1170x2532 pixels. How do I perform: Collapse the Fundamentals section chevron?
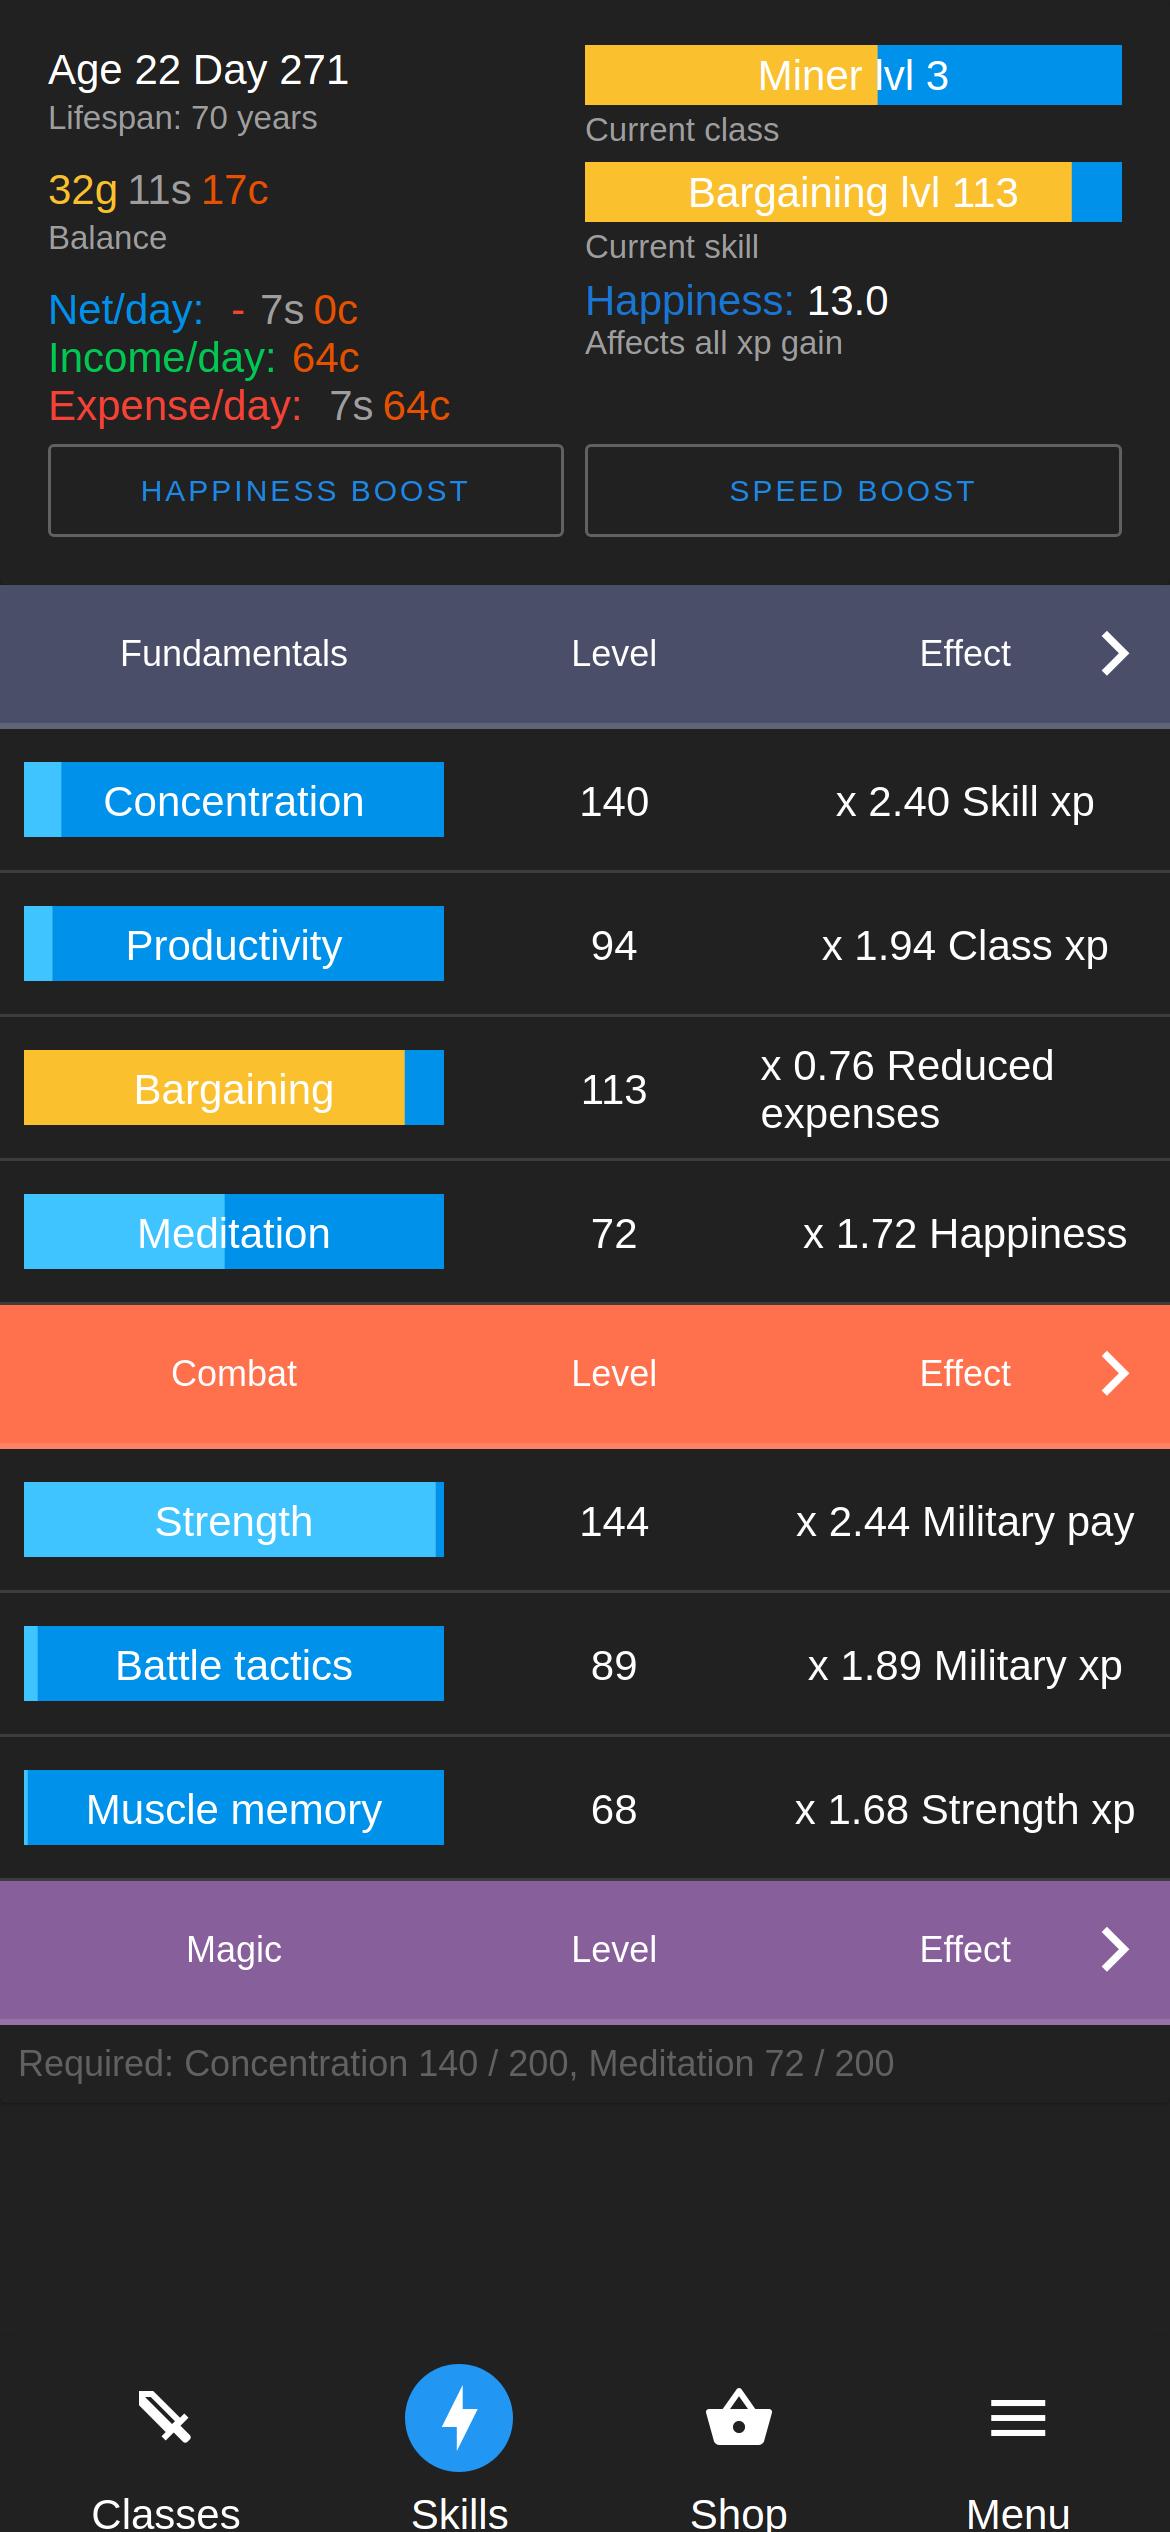coord(1115,654)
